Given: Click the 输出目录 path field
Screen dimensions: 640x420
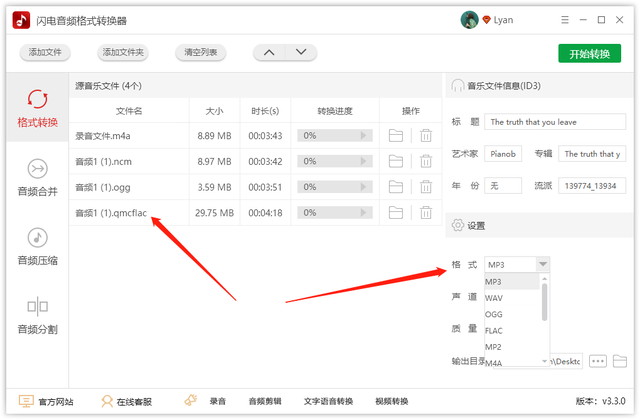Looking at the screenshot, I should pyautogui.click(x=566, y=361).
